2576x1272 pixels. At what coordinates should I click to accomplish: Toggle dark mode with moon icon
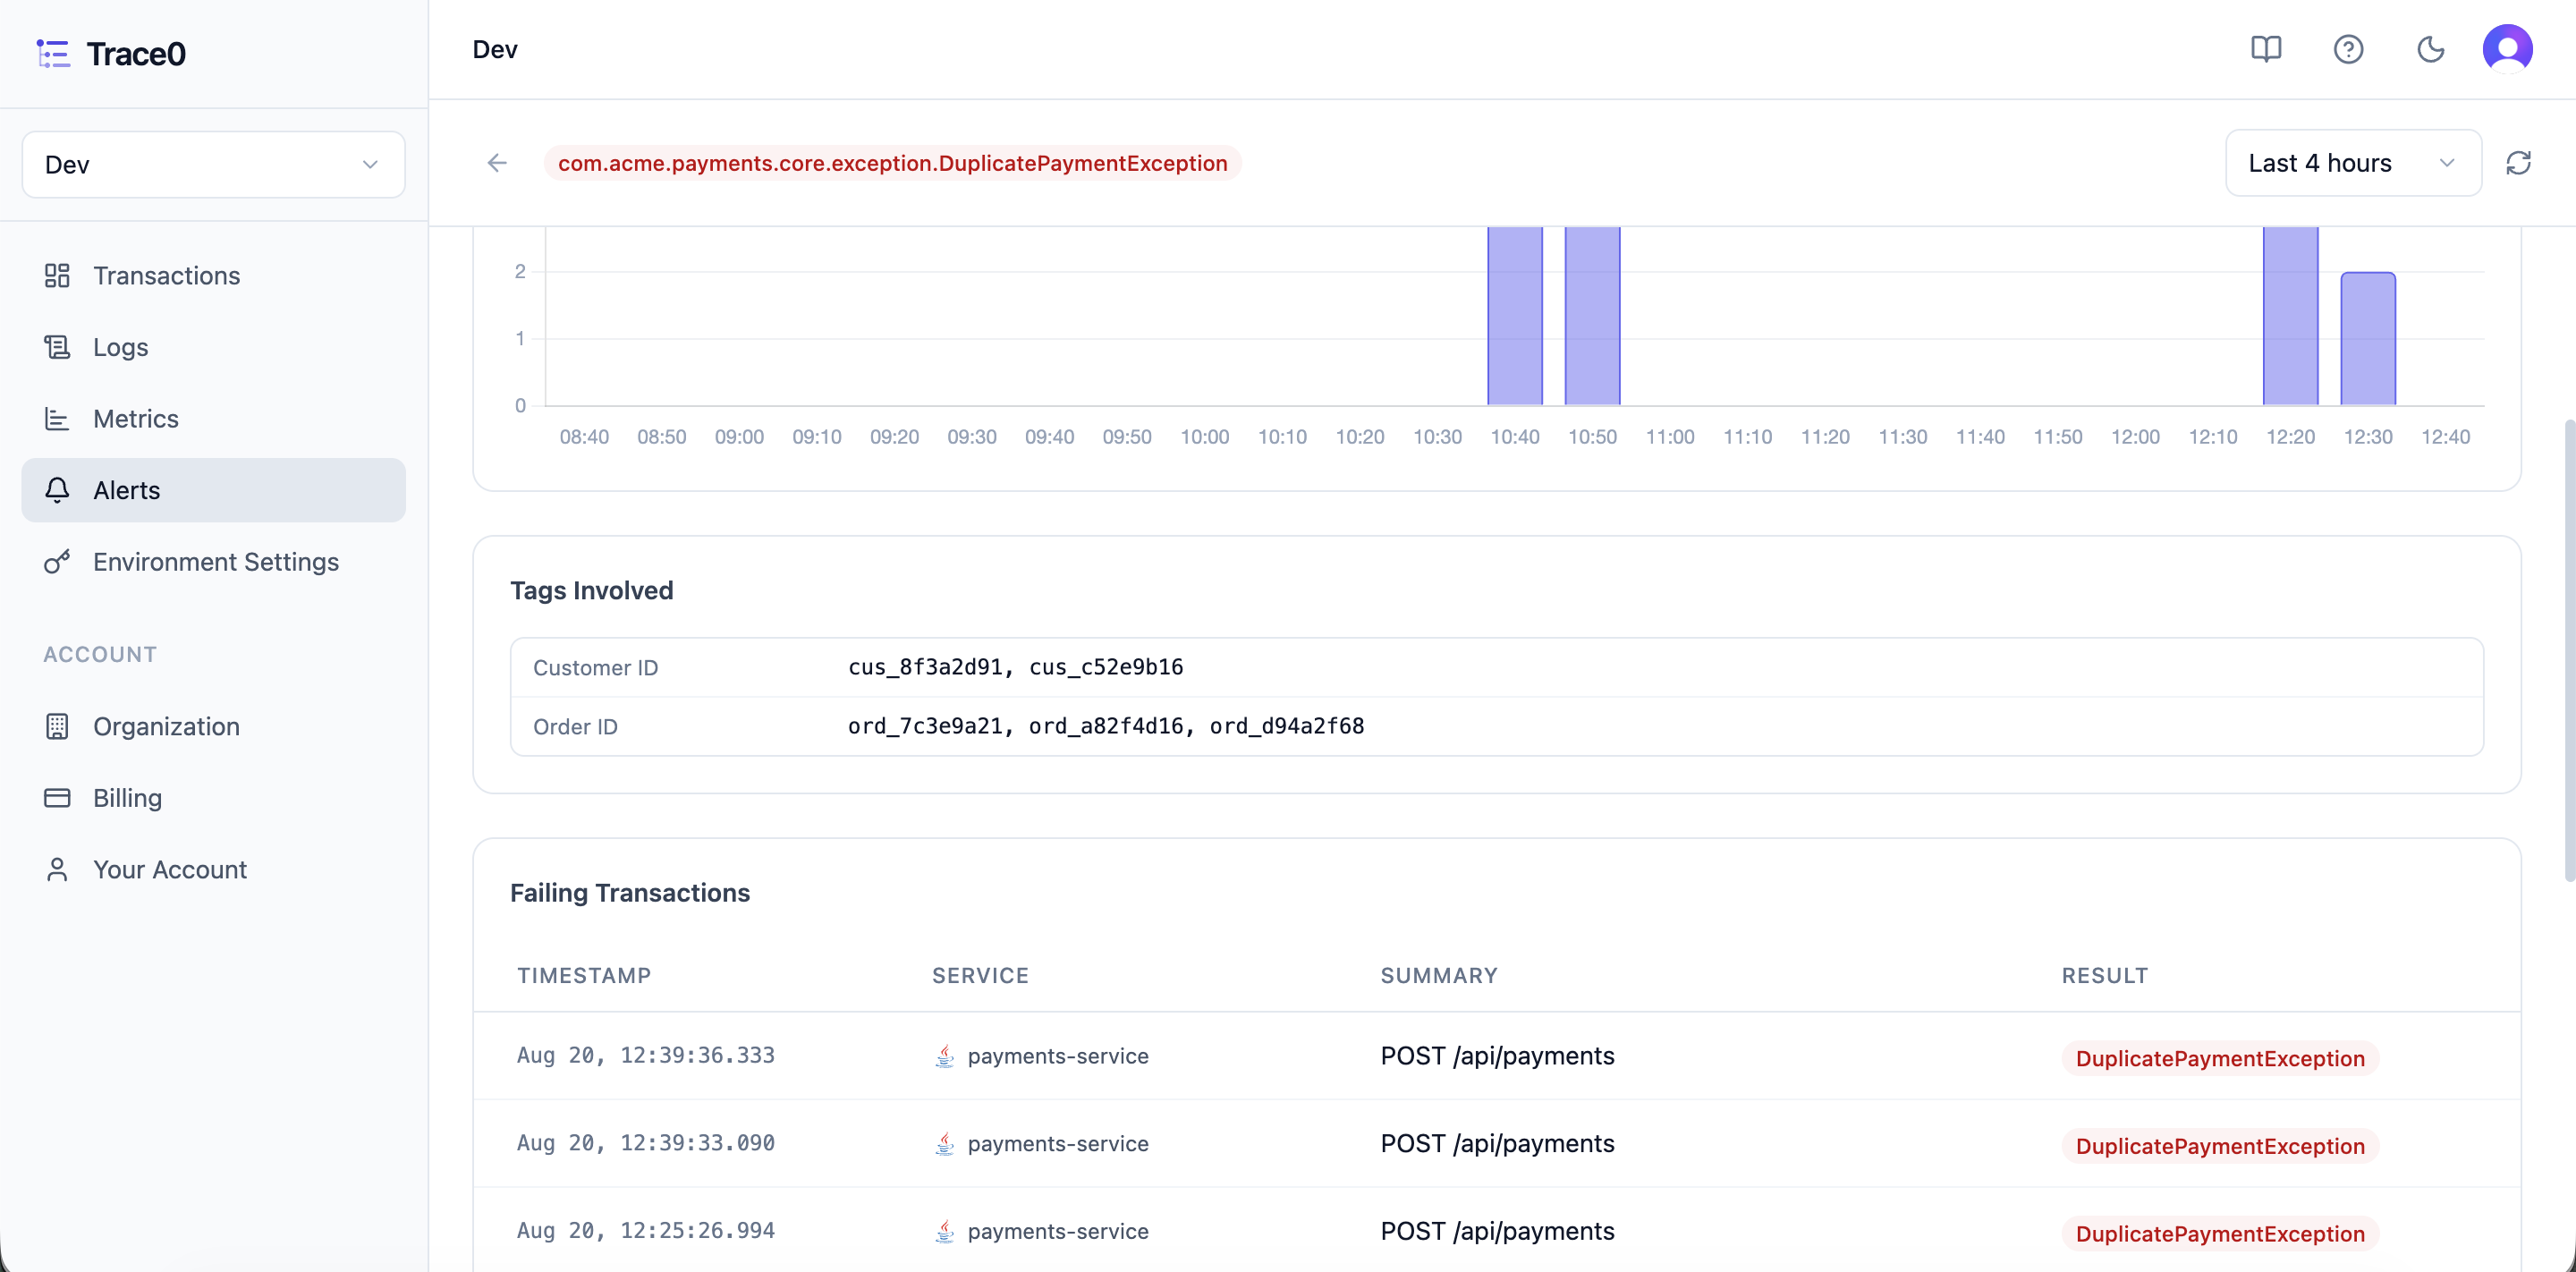[2430, 49]
